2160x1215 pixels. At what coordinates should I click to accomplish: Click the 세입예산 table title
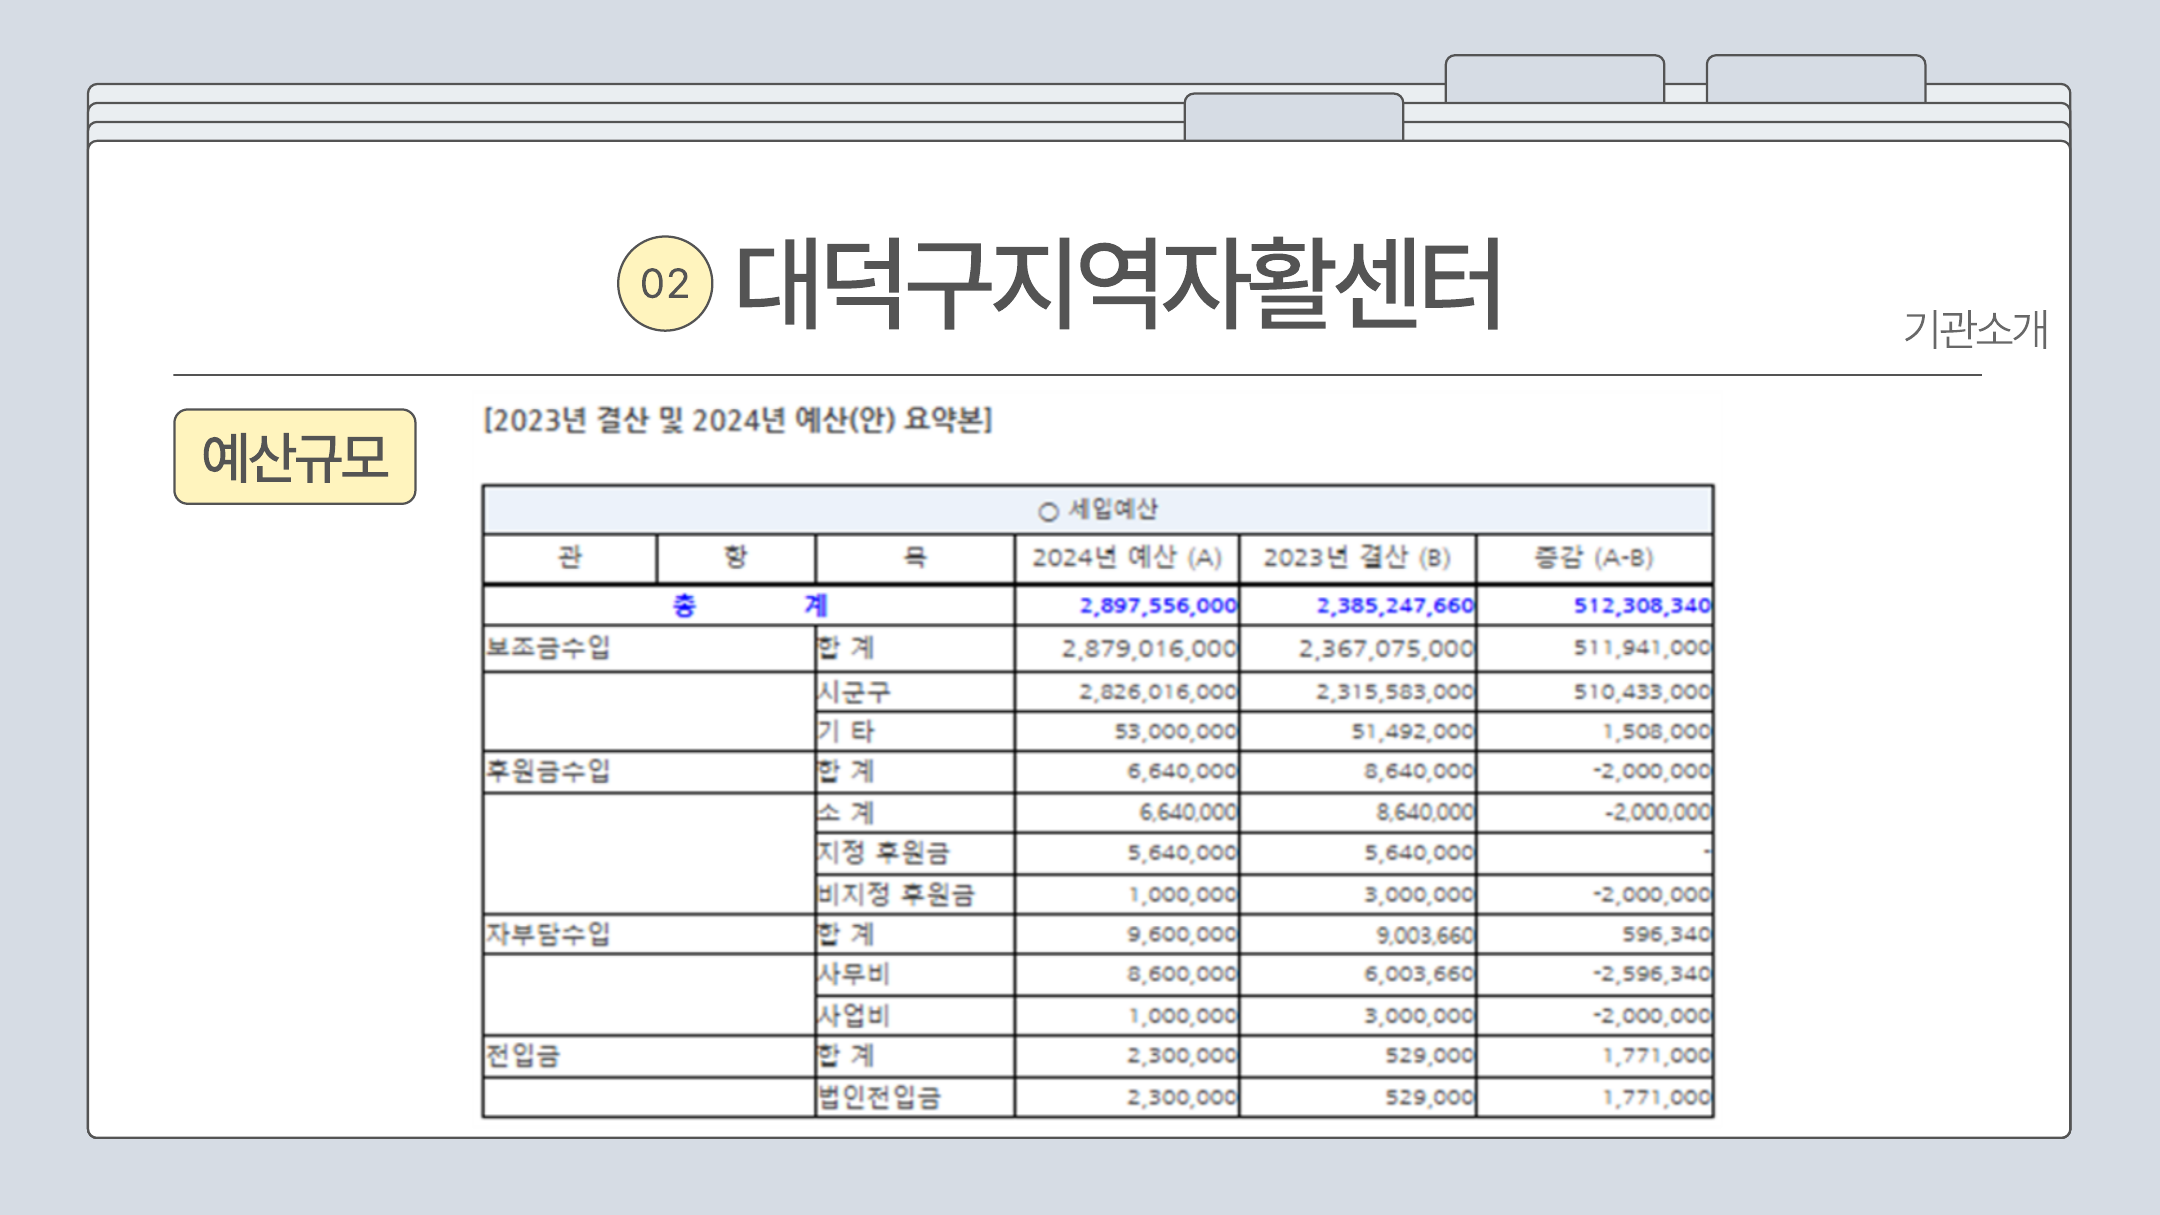coord(1098,510)
